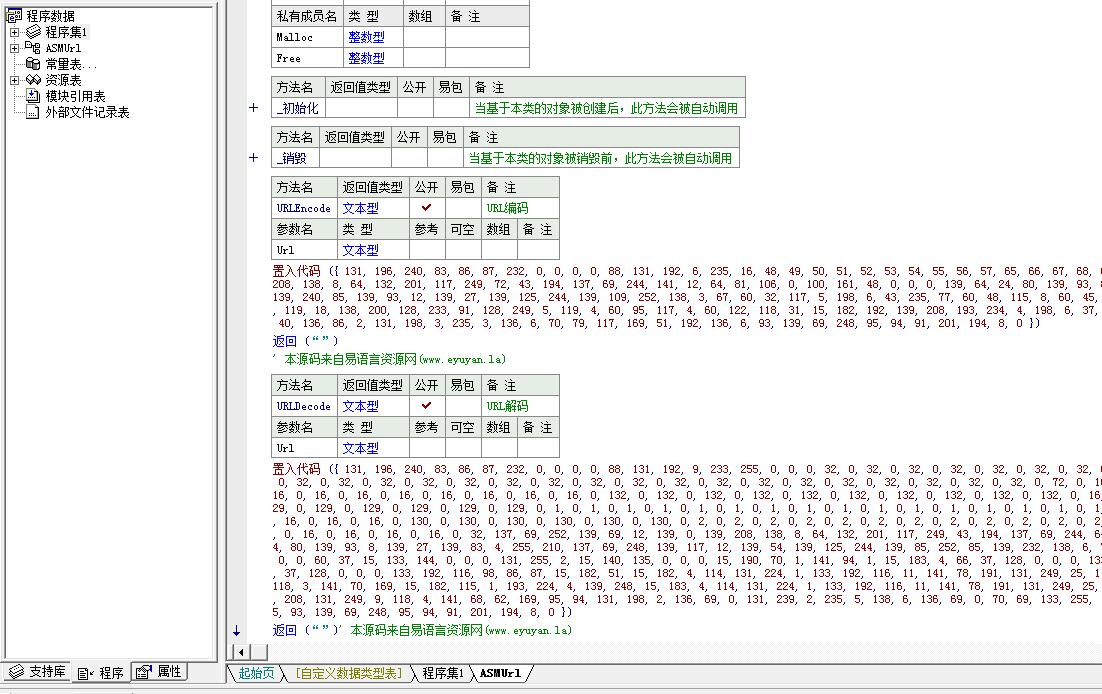Click the standalone 本源码来自易语言资源网 comment line
1102x694 pixels.
pyautogui.click(x=389, y=359)
